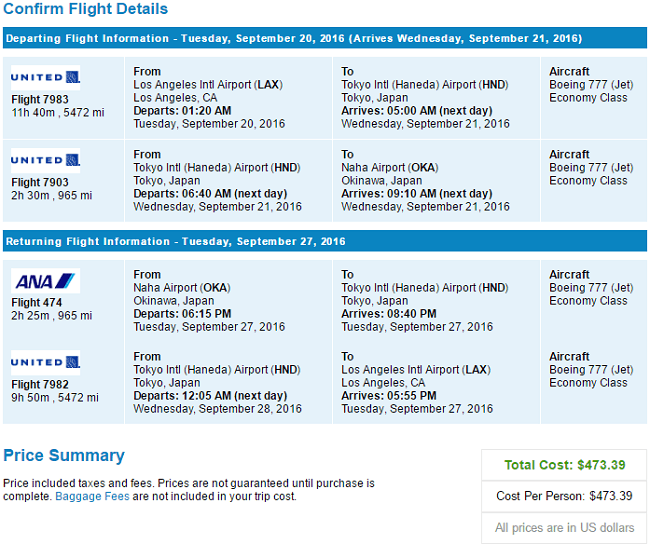
Task: Click the United logo for Flight 7982
Action: (46, 363)
